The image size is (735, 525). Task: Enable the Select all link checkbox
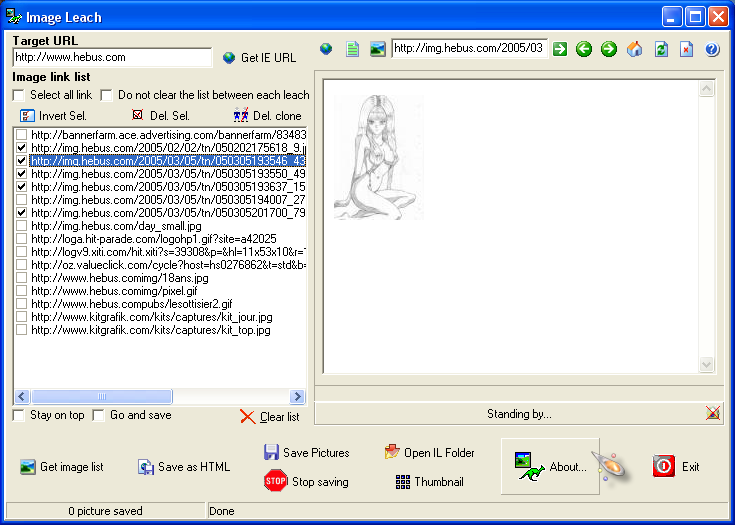point(19,95)
